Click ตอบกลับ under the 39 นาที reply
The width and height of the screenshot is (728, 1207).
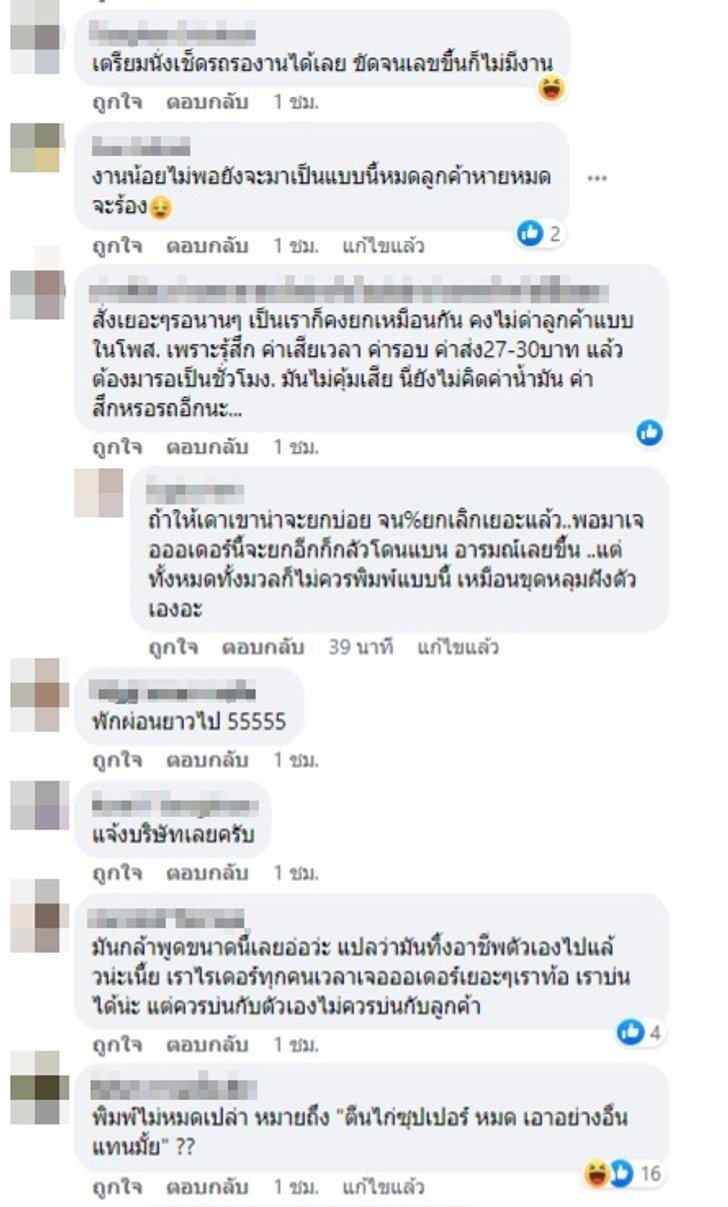263,647
